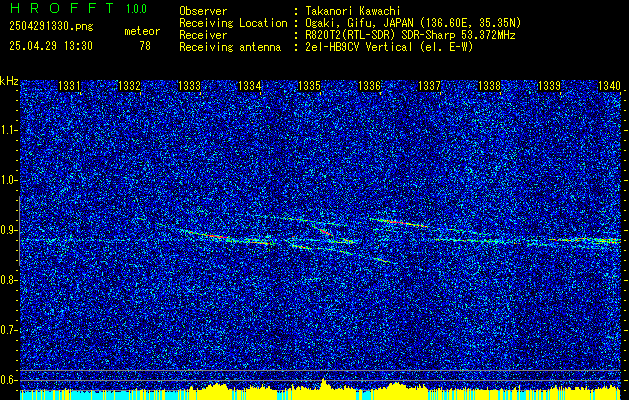Click the 1331 time marker
Viewport: 629px width, 400px height.
coord(69,86)
